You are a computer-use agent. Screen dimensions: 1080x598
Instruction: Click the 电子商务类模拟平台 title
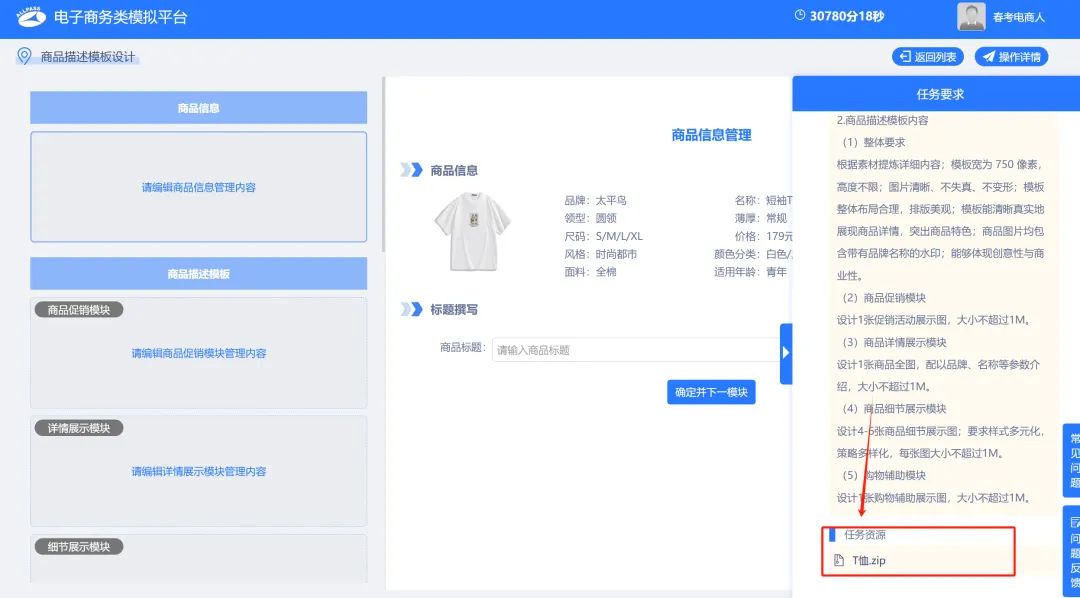pyautogui.click(x=121, y=17)
